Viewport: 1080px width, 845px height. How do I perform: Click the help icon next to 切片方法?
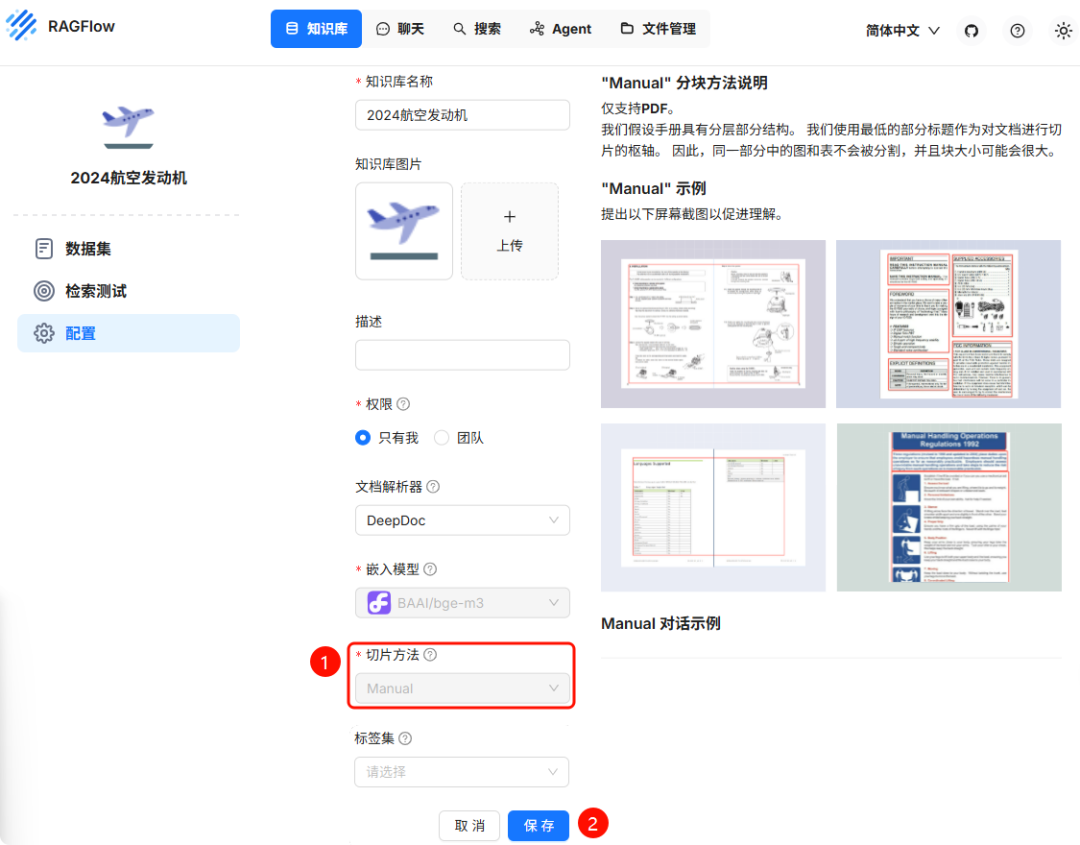point(430,655)
